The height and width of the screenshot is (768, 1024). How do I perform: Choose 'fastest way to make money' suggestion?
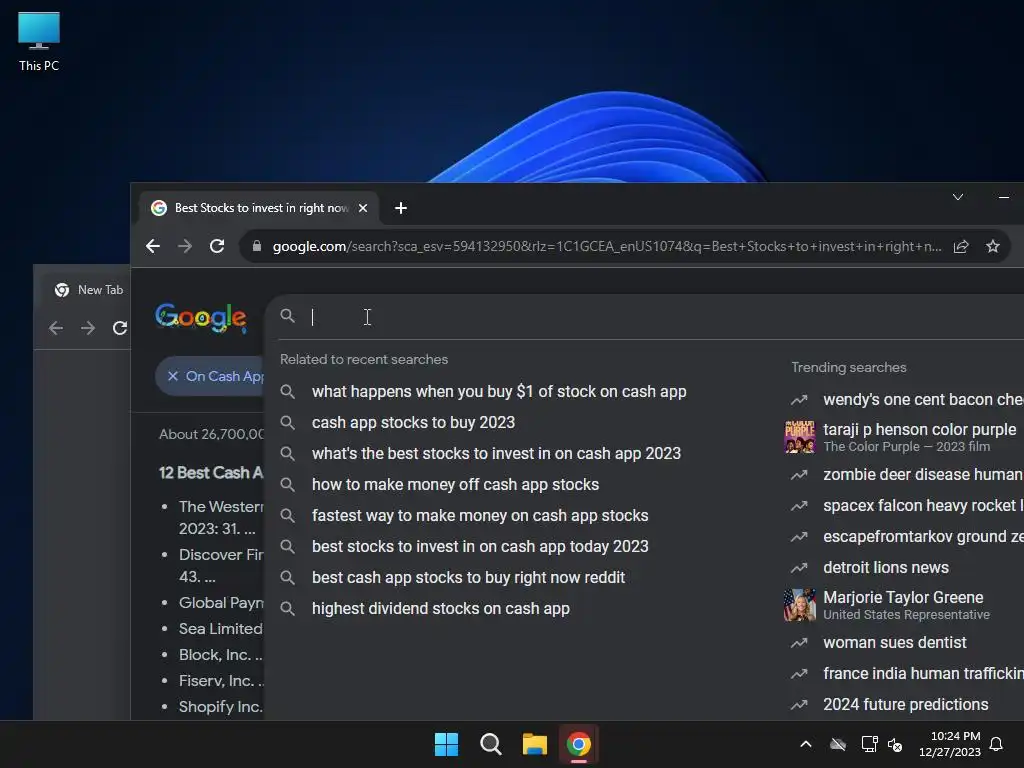(x=480, y=515)
